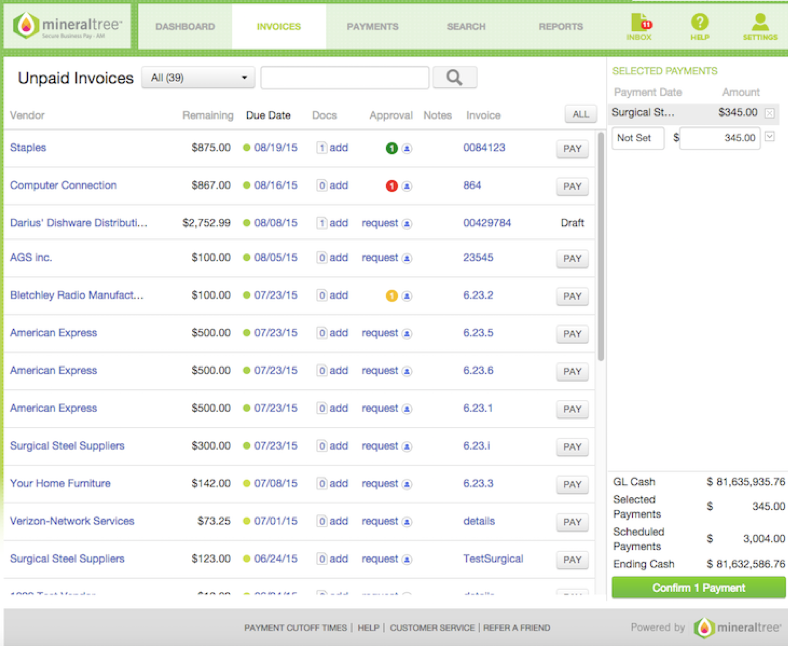The height and width of the screenshot is (646, 788).
Task: Sort invoices by Due Date column
Action: (268, 116)
